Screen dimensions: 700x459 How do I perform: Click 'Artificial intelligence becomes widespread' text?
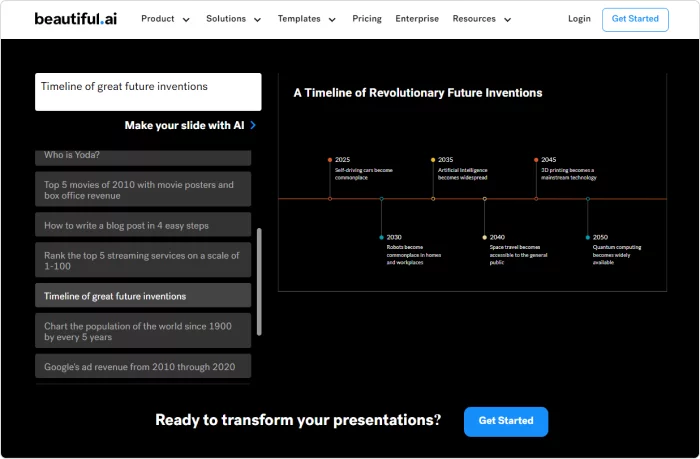pos(462,174)
